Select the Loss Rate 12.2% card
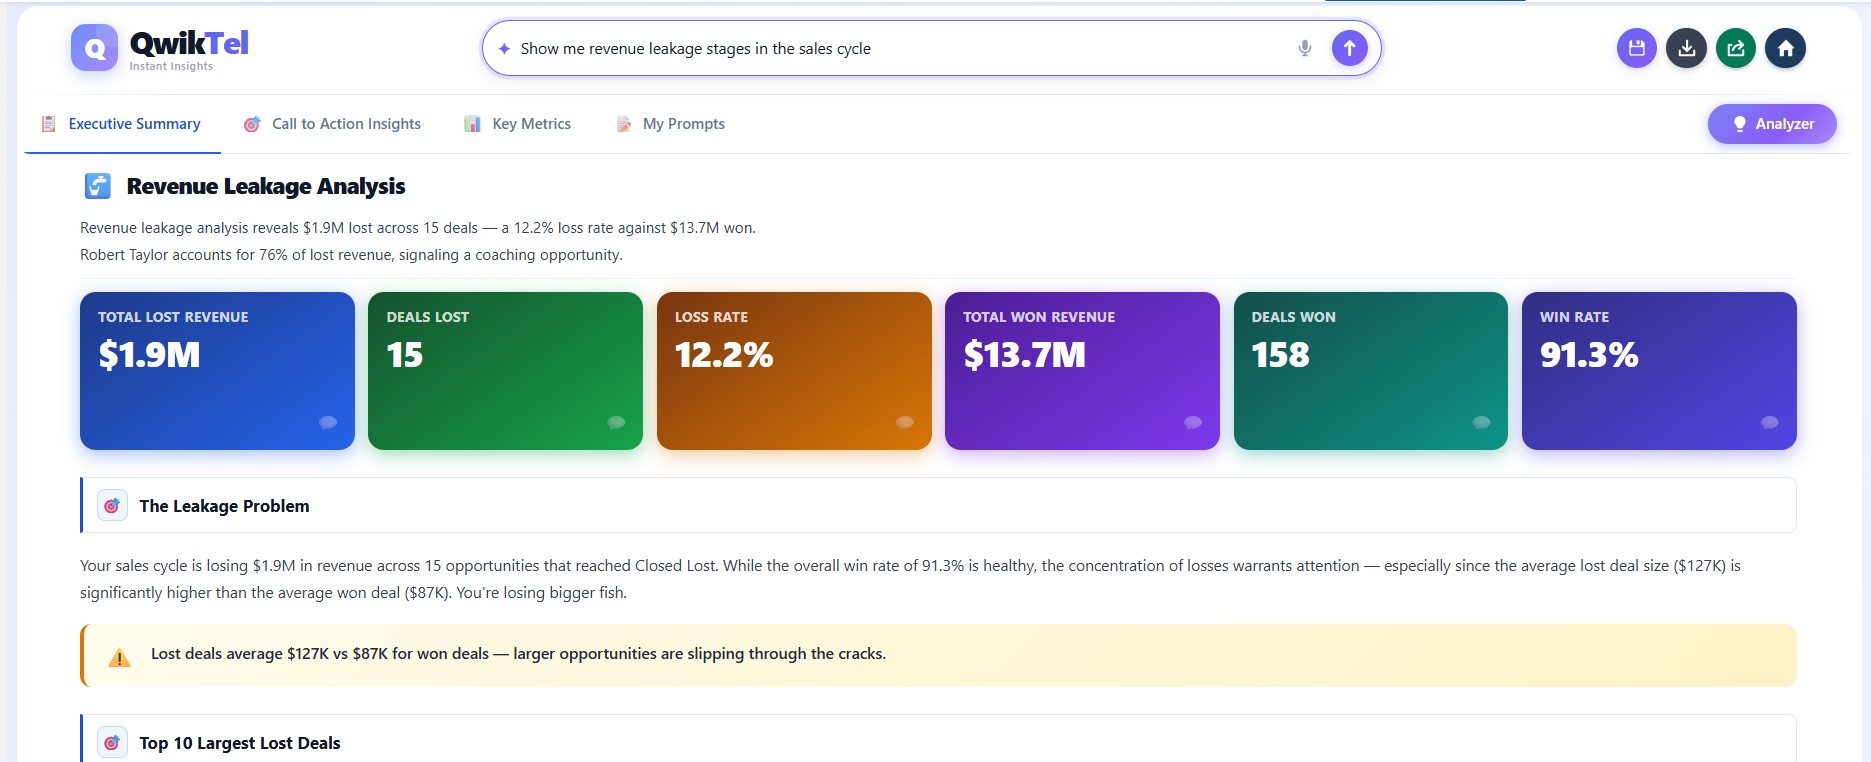Viewport: 1871px width, 762px height. pos(794,371)
